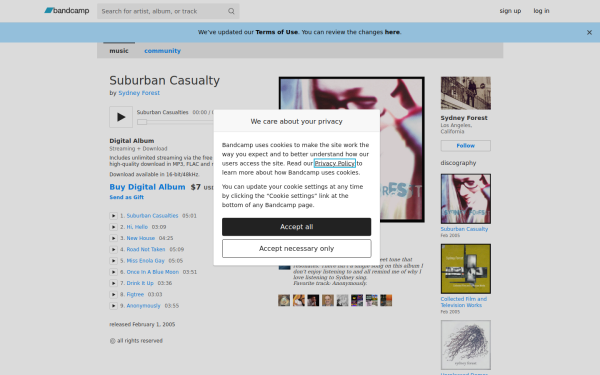Screen dimensions: 600x375
Task: Play the main album player button
Action: pos(121,117)
